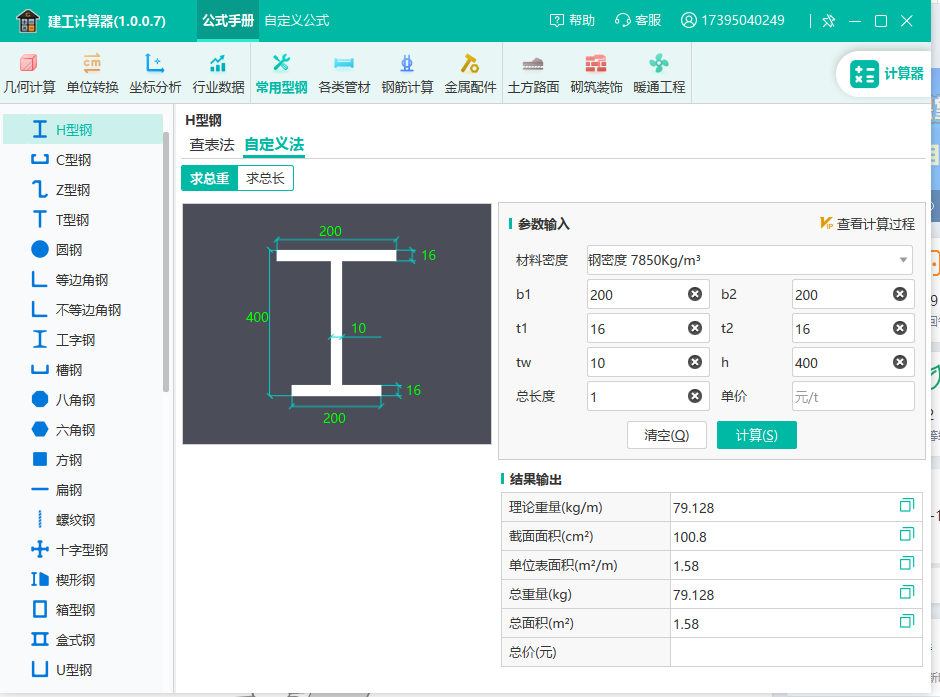Image resolution: width=940 pixels, height=697 pixels.
Task: Open the 钢筋计算 rebar calculation tool
Action: point(407,73)
